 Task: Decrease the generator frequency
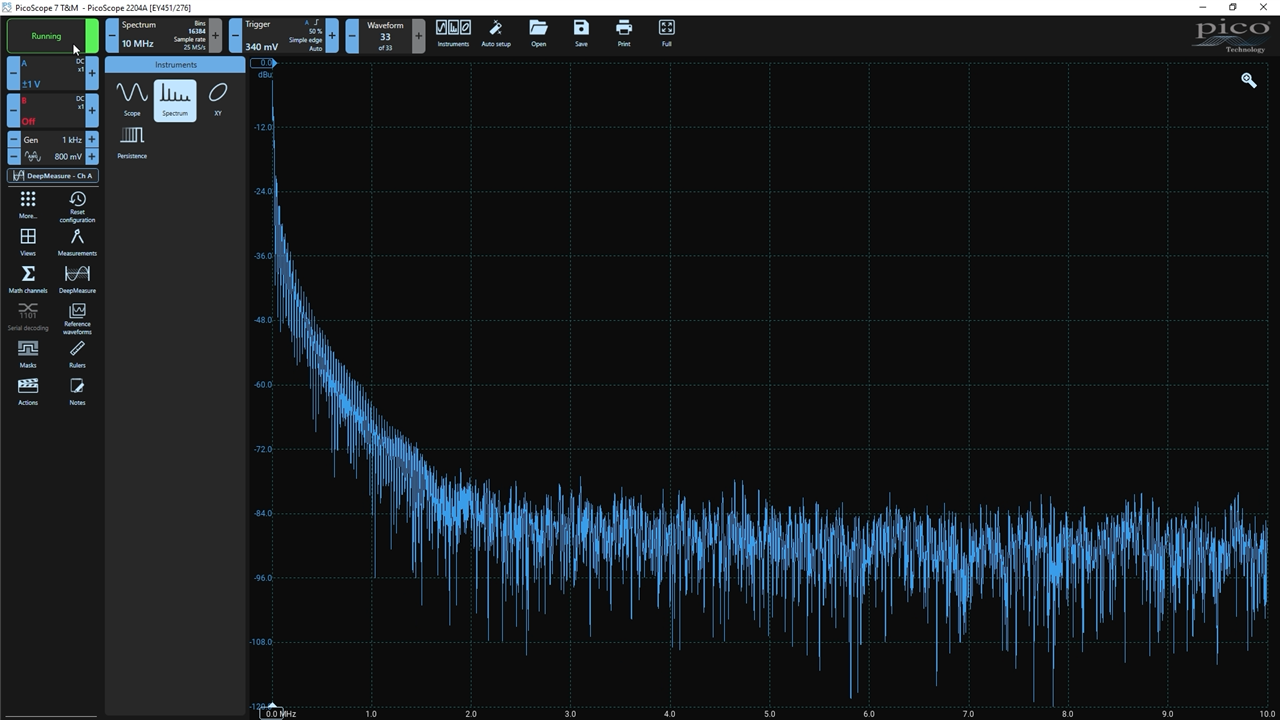13,140
